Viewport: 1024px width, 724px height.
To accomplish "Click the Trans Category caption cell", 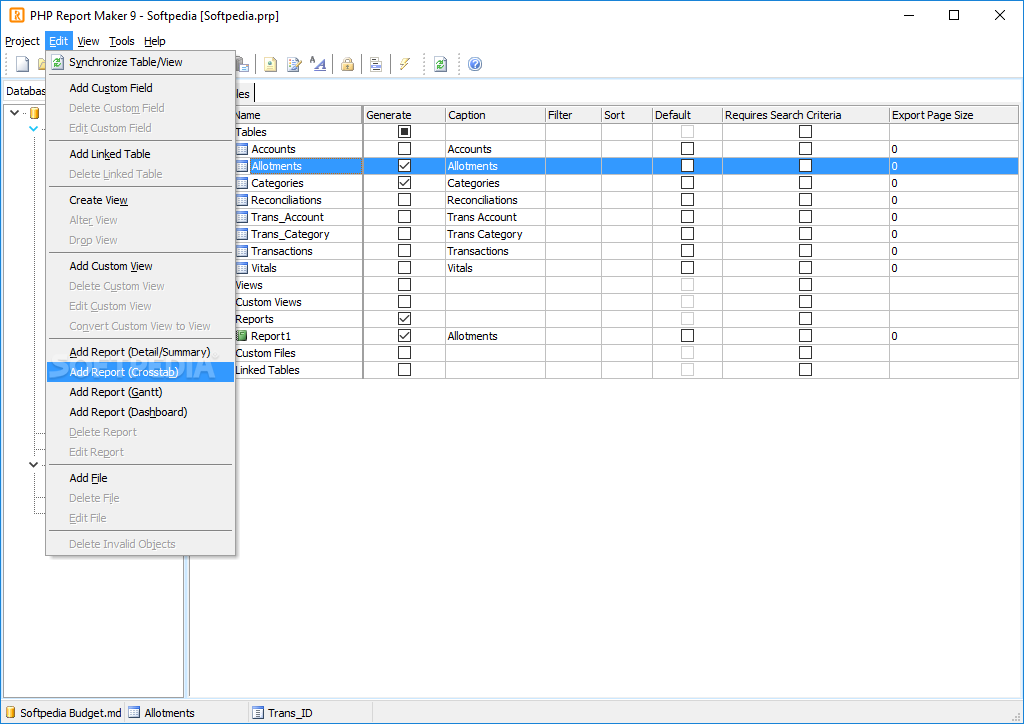I will pos(496,234).
